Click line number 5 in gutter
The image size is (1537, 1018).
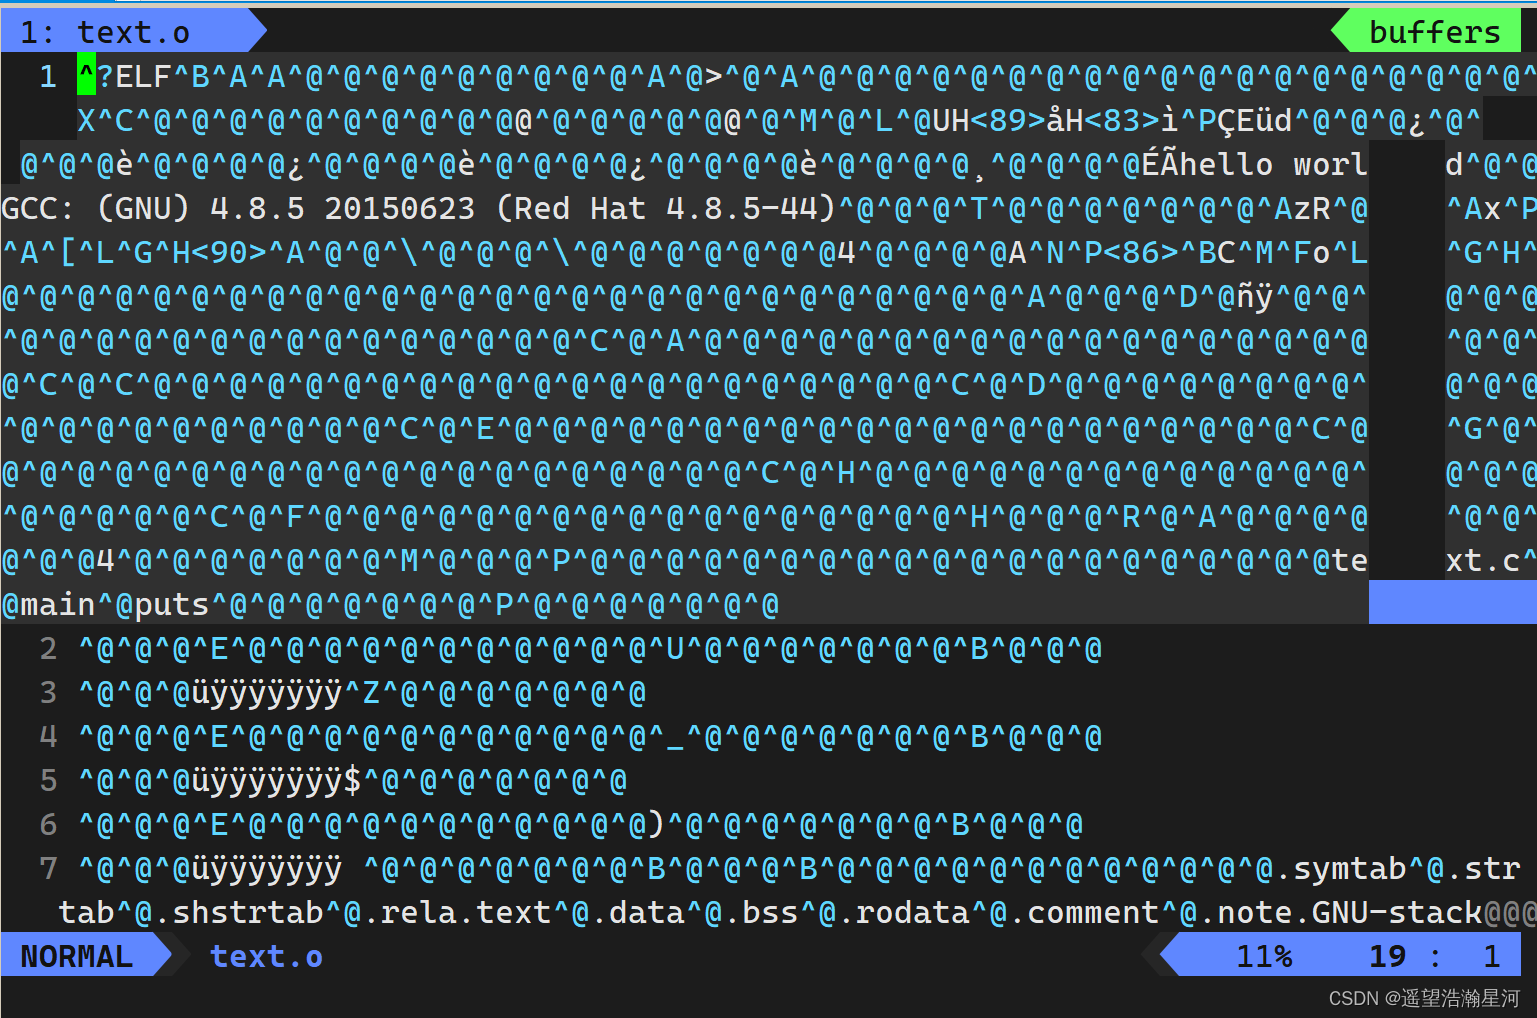click(x=48, y=780)
